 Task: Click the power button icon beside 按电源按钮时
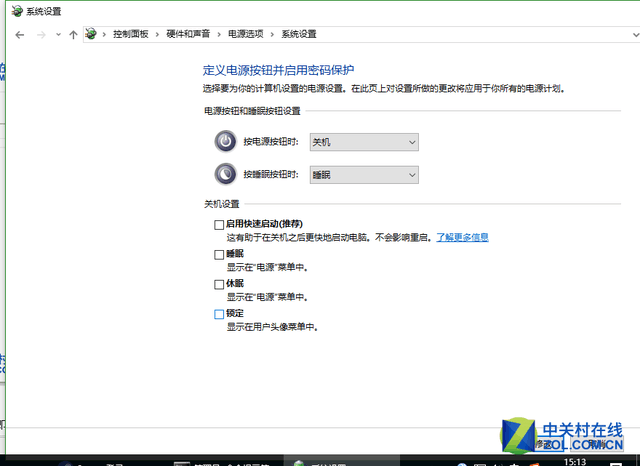point(226,142)
